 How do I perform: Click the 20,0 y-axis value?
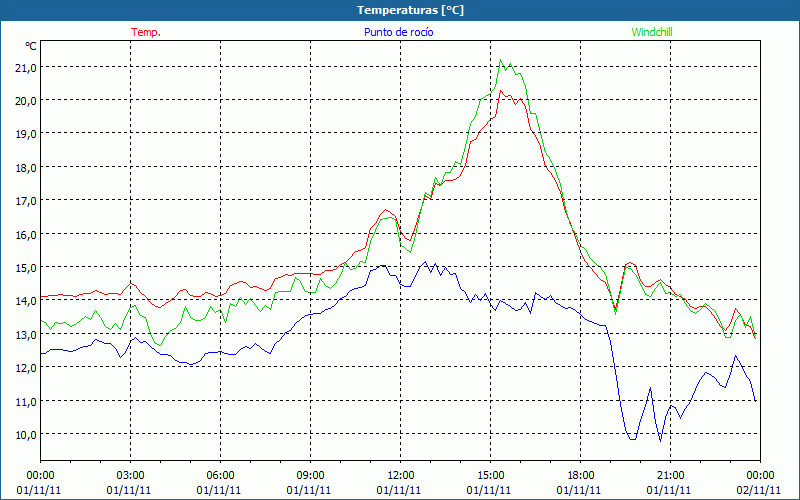(26, 101)
